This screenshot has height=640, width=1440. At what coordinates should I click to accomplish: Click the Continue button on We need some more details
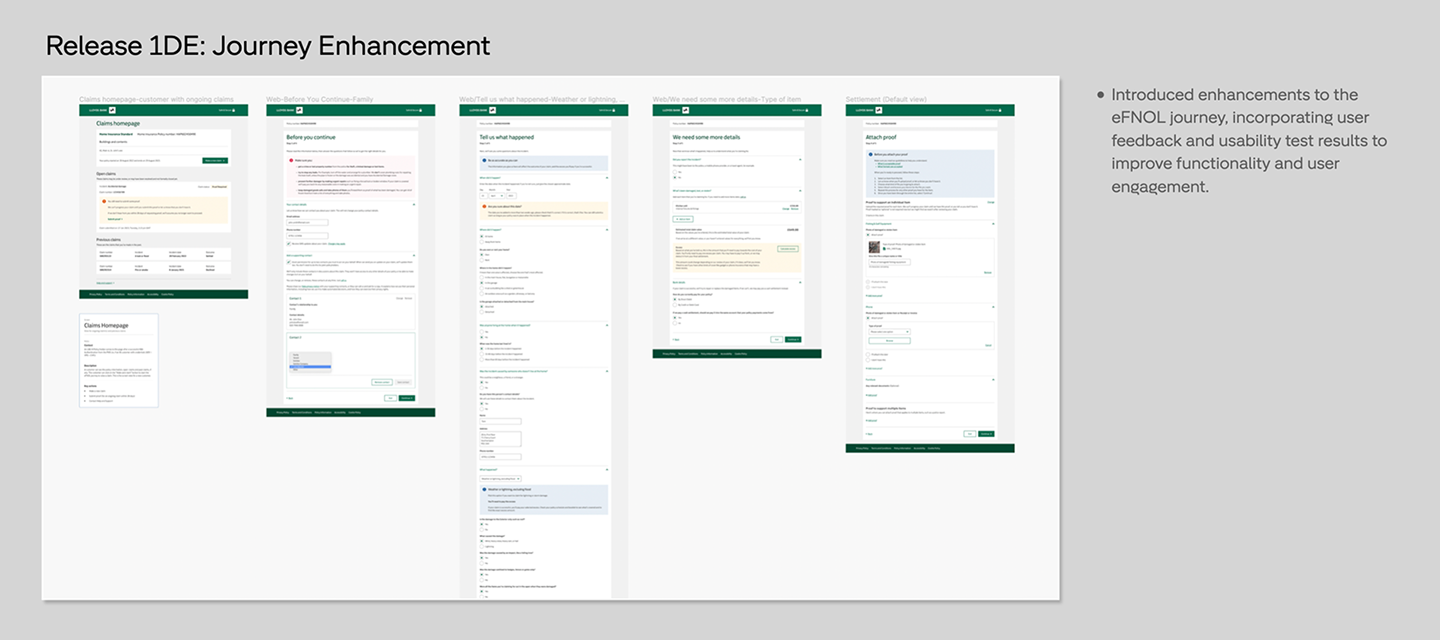793,340
